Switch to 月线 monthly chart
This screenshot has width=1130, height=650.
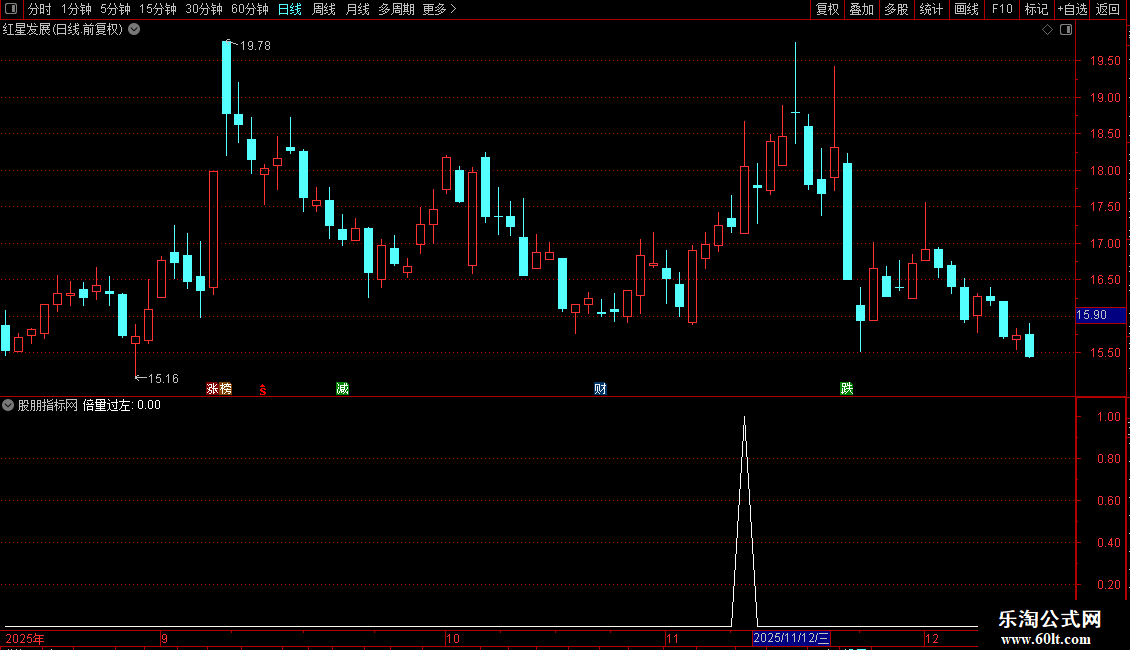pyautogui.click(x=357, y=9)
